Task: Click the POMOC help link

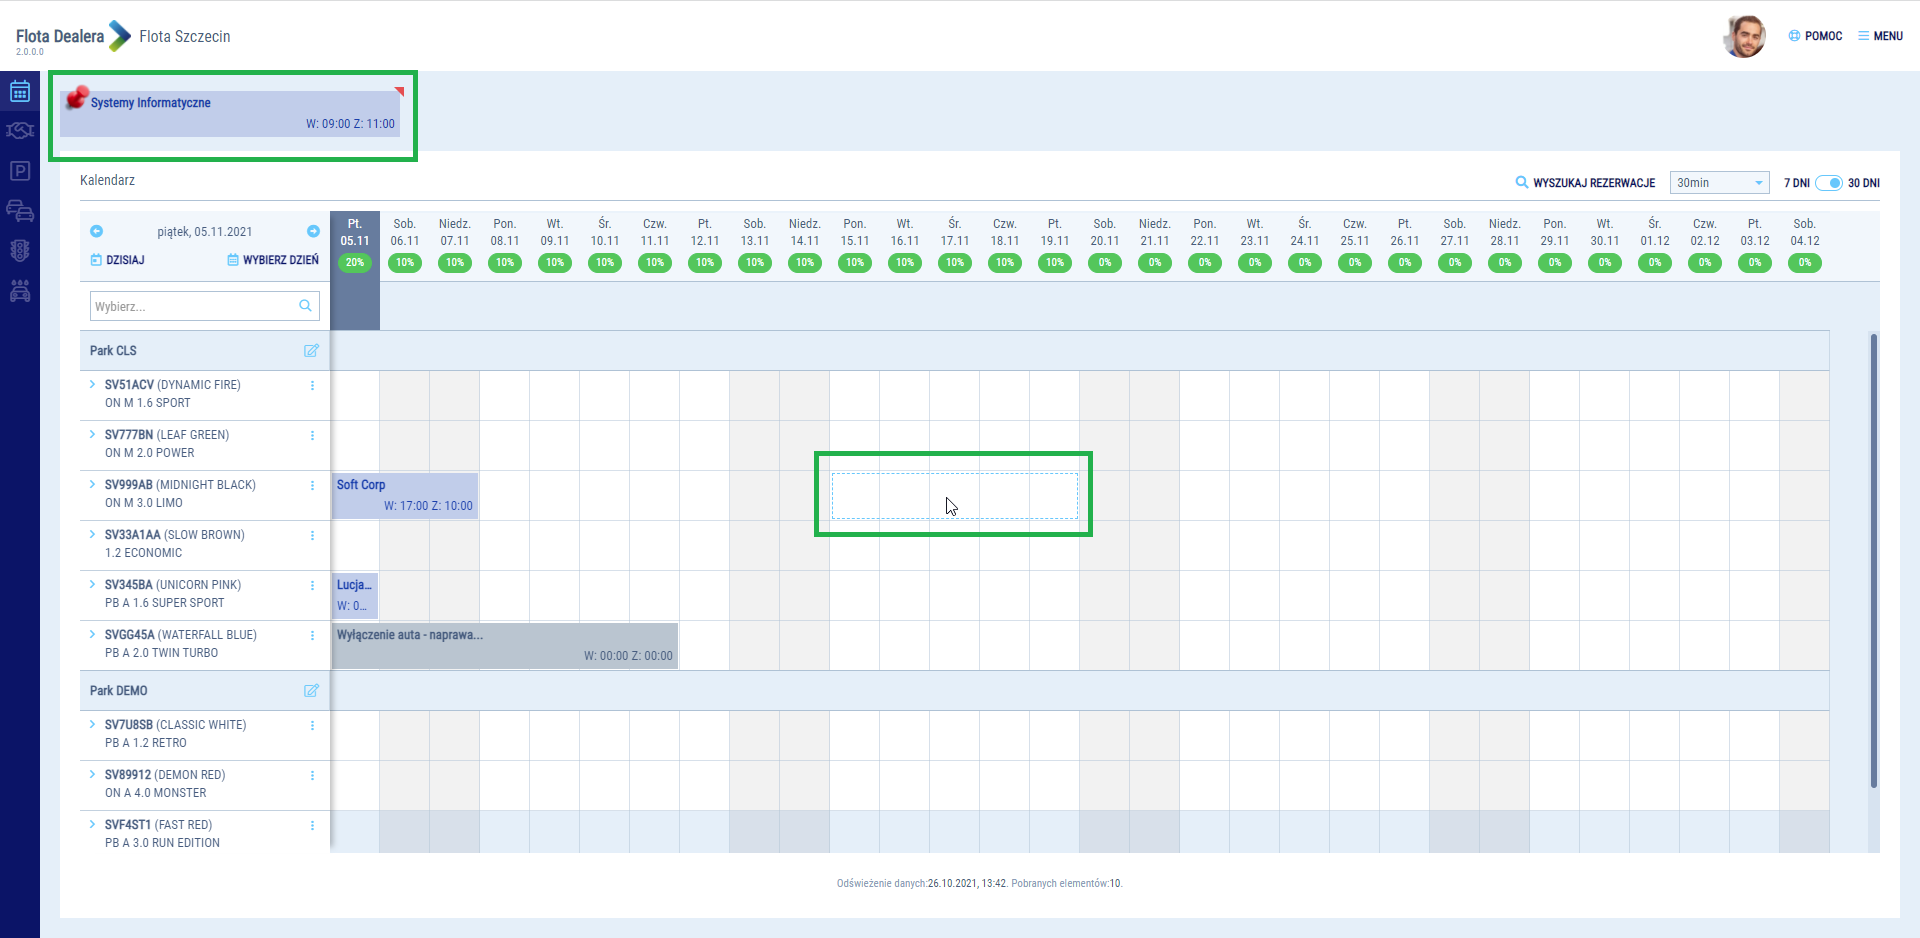Action: [1815, 36]
